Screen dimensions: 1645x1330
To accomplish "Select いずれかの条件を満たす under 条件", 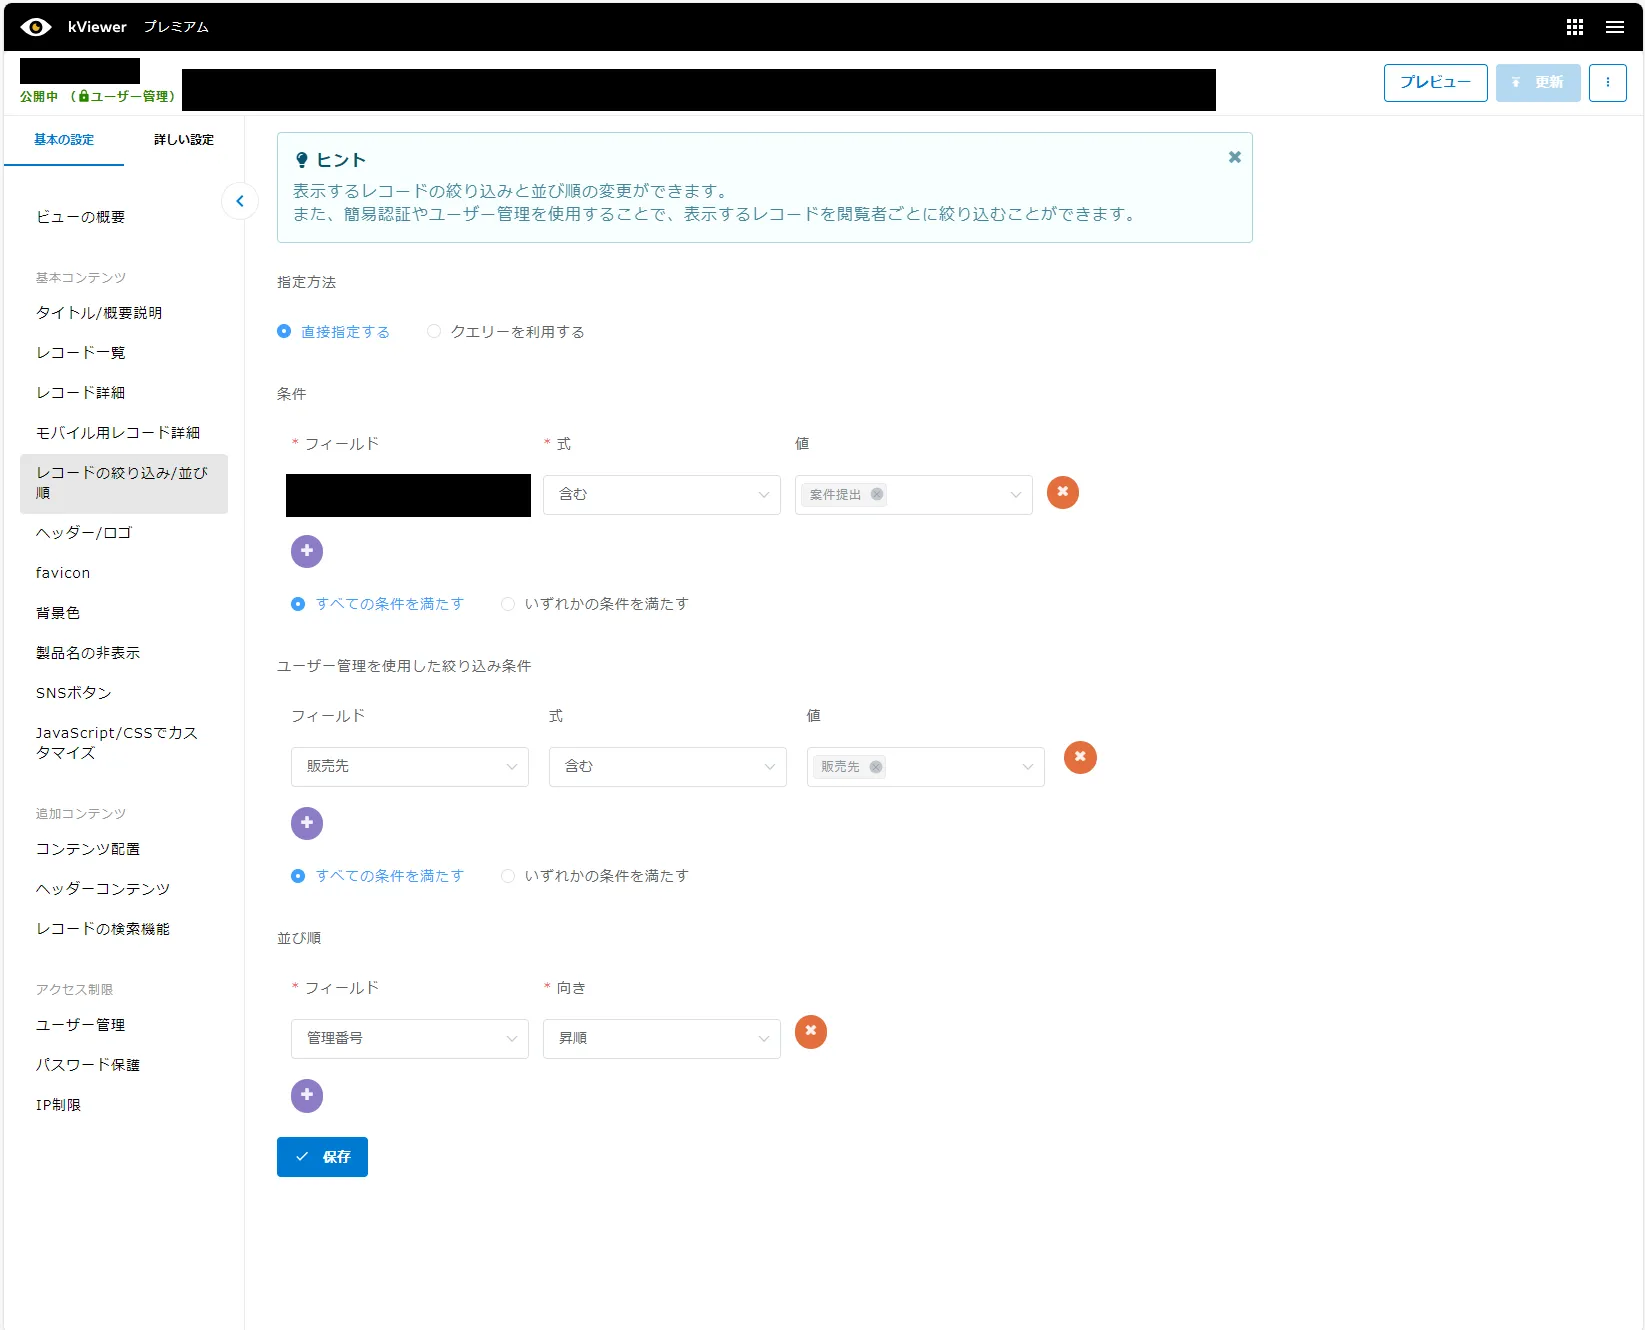I will (508, 604).
